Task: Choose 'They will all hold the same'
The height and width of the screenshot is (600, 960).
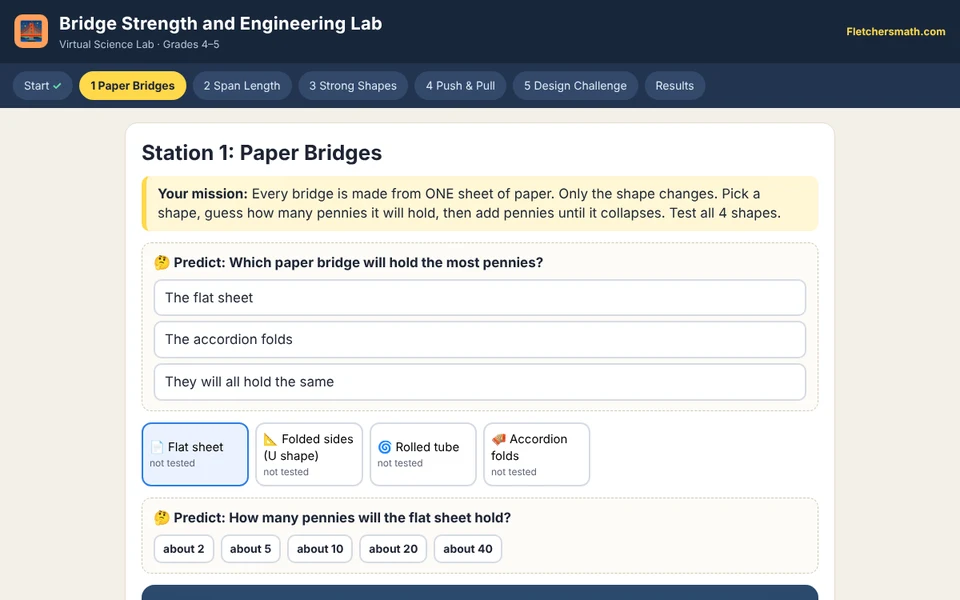Action: click(x=479, y=382)
